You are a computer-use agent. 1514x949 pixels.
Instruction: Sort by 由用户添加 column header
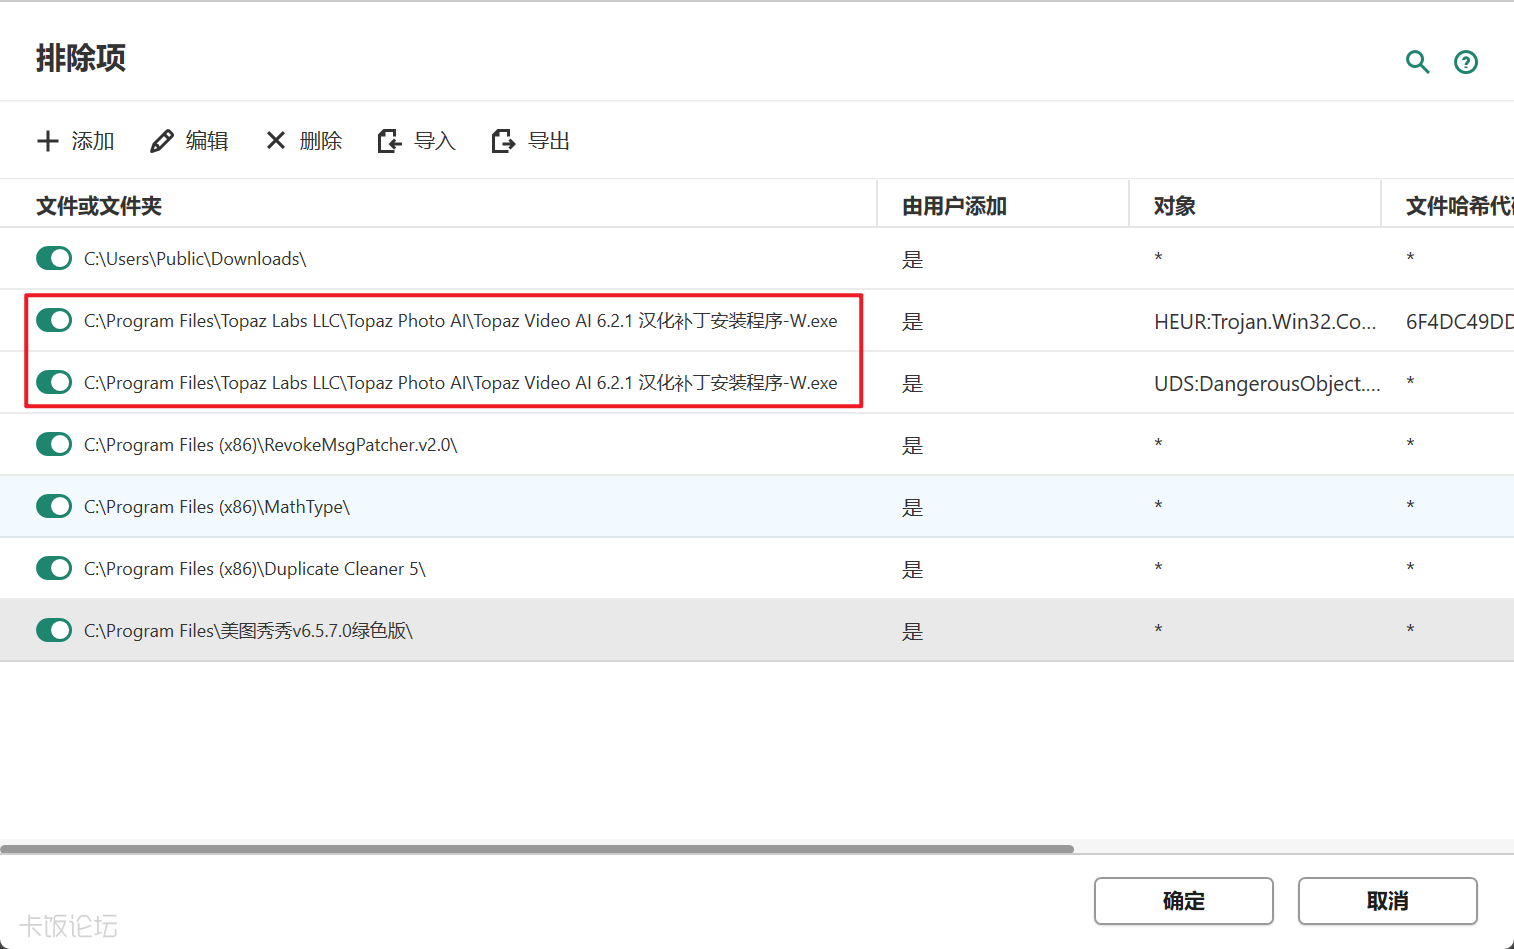[954, 206]
